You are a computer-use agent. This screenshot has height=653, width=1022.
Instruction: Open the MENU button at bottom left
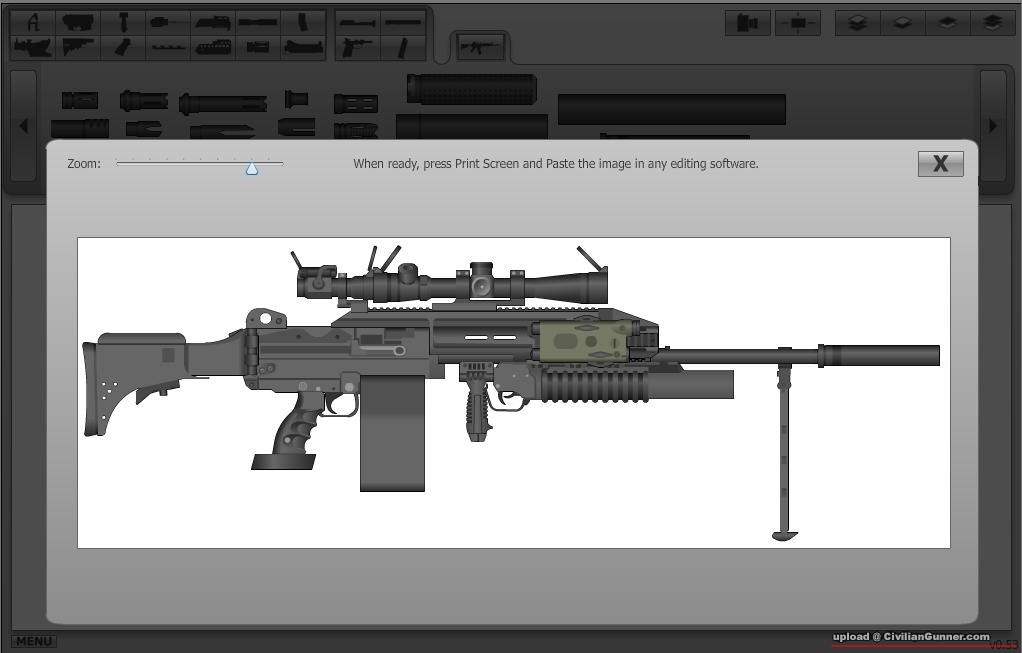point(34,641)
